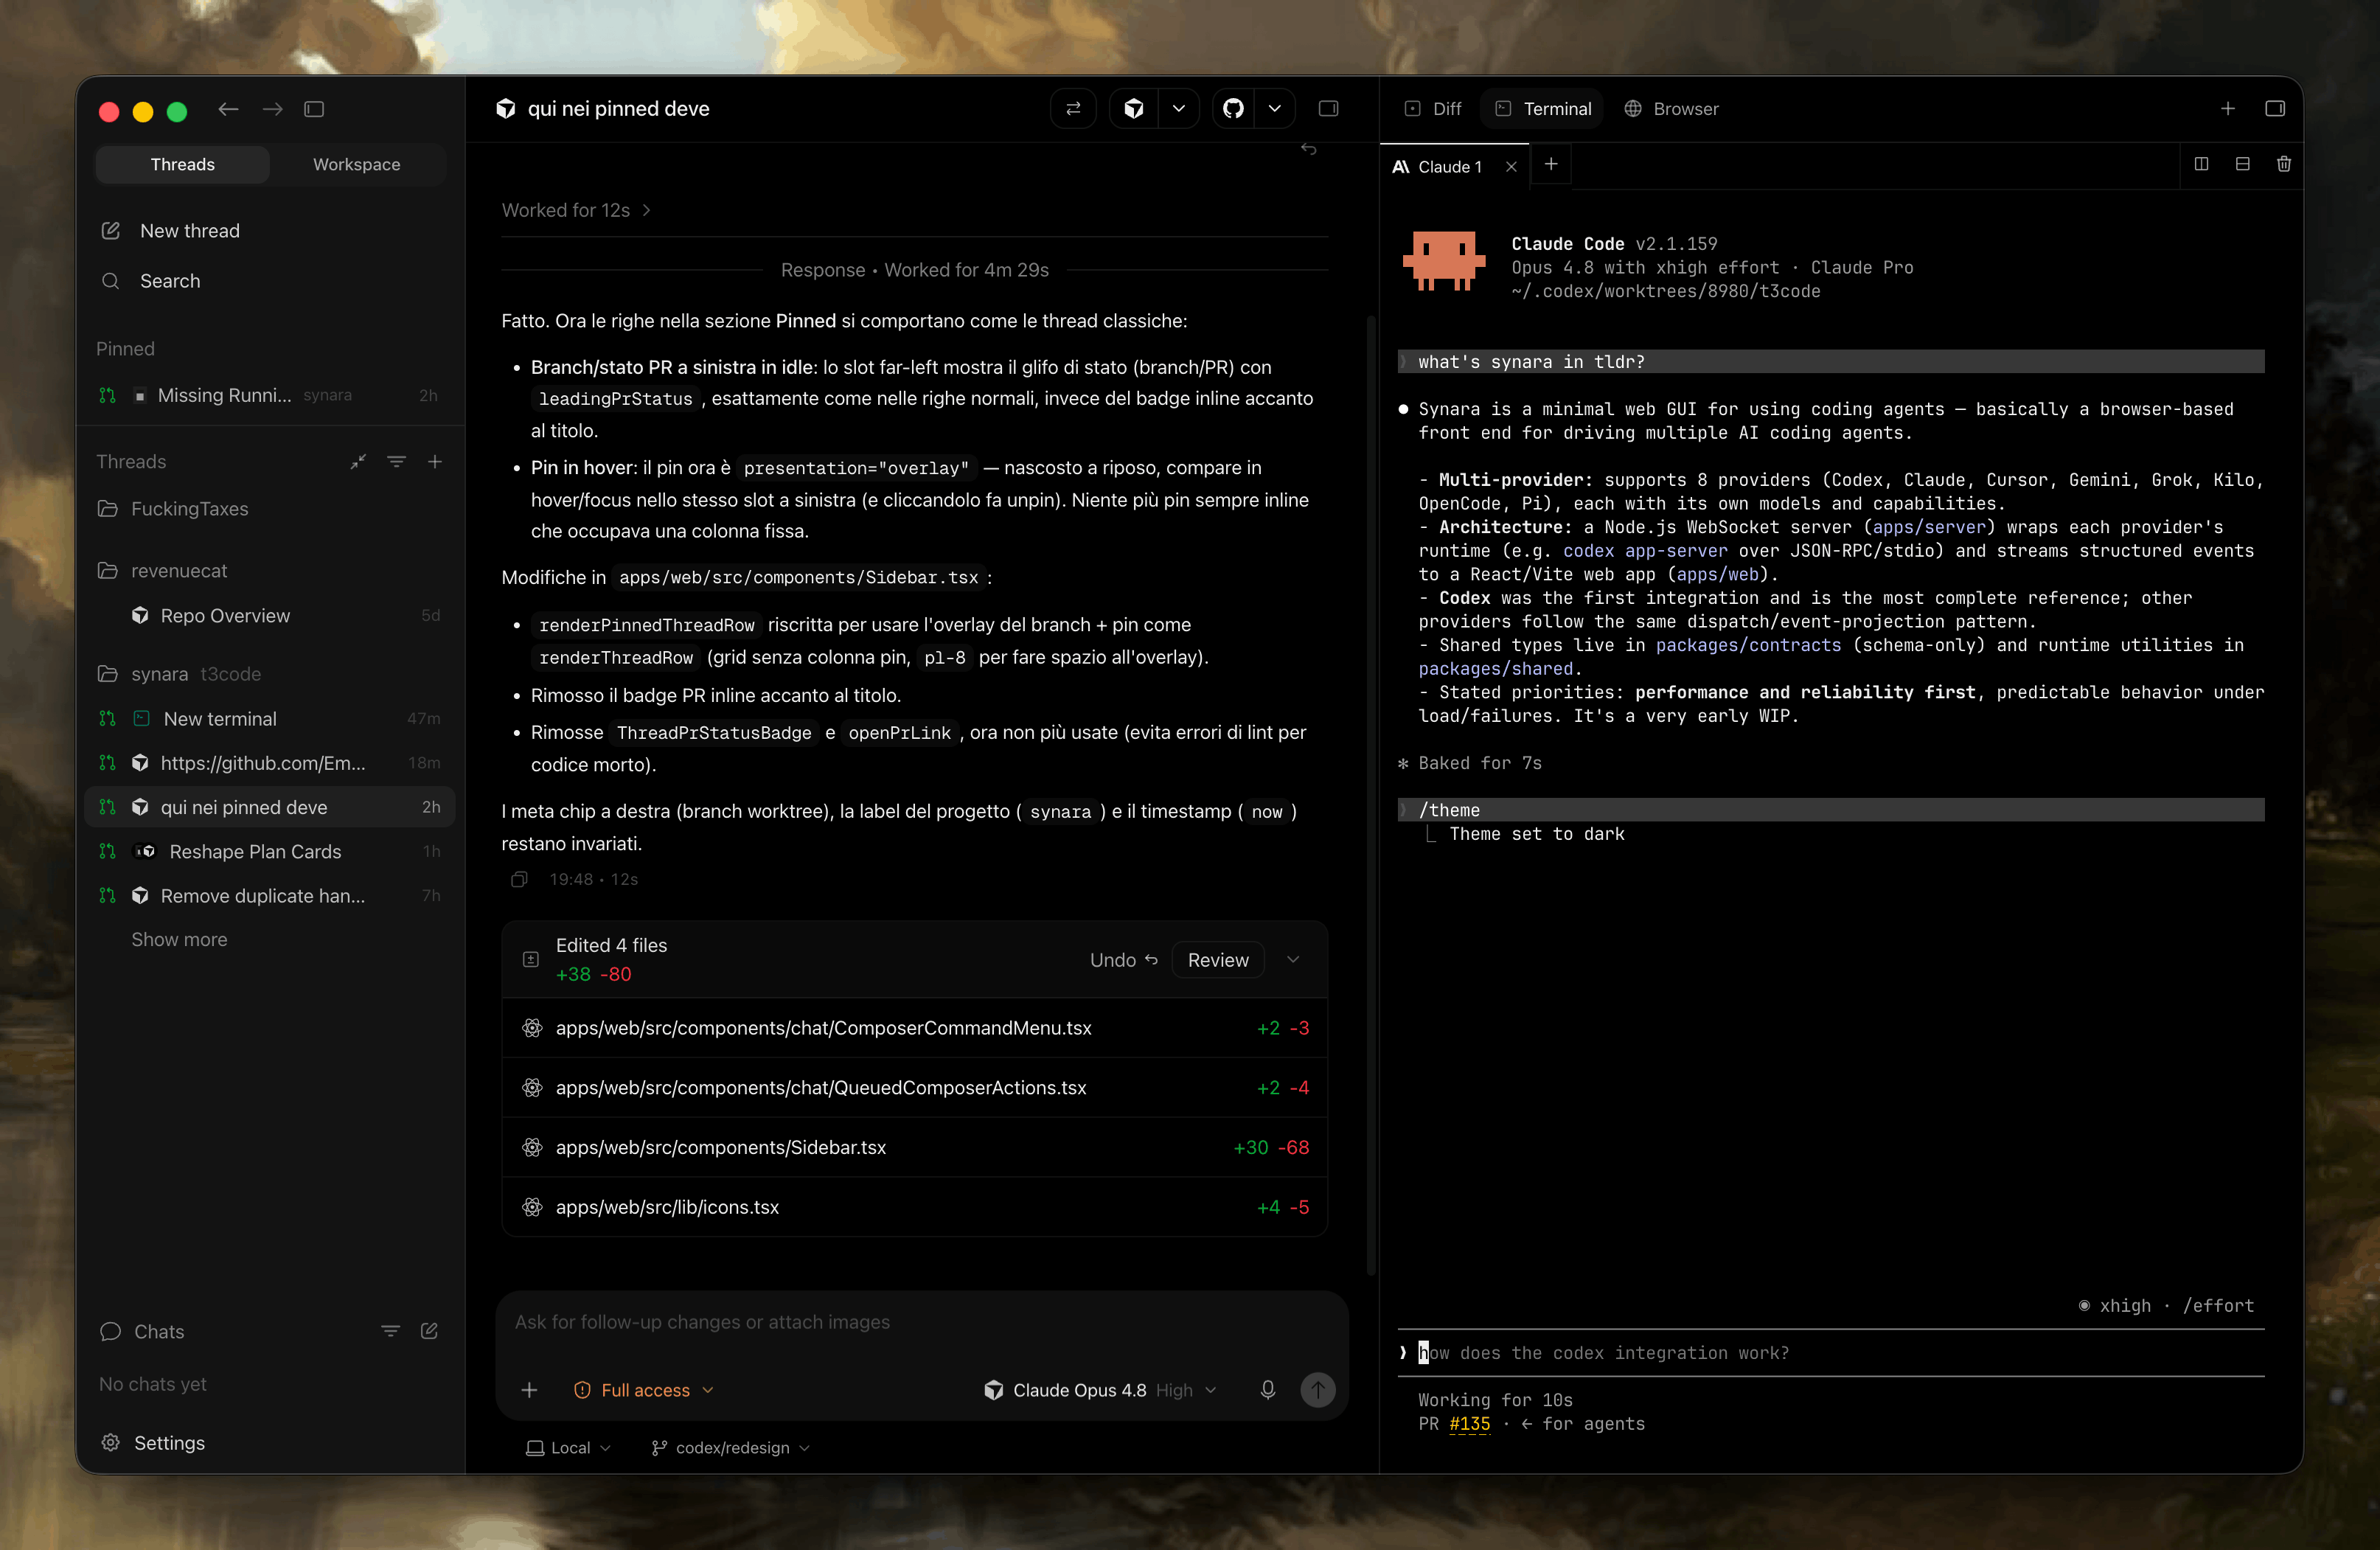Screen dimensions: 2380x1550
Task: Toggle the left sidebar panel icon
Action: pyautogui.click(x=314, y=109)
